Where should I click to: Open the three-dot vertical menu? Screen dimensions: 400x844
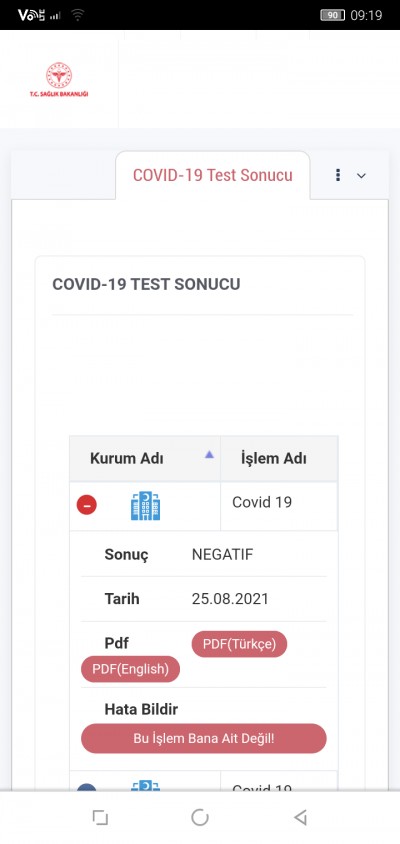click(x=338, y=175)
